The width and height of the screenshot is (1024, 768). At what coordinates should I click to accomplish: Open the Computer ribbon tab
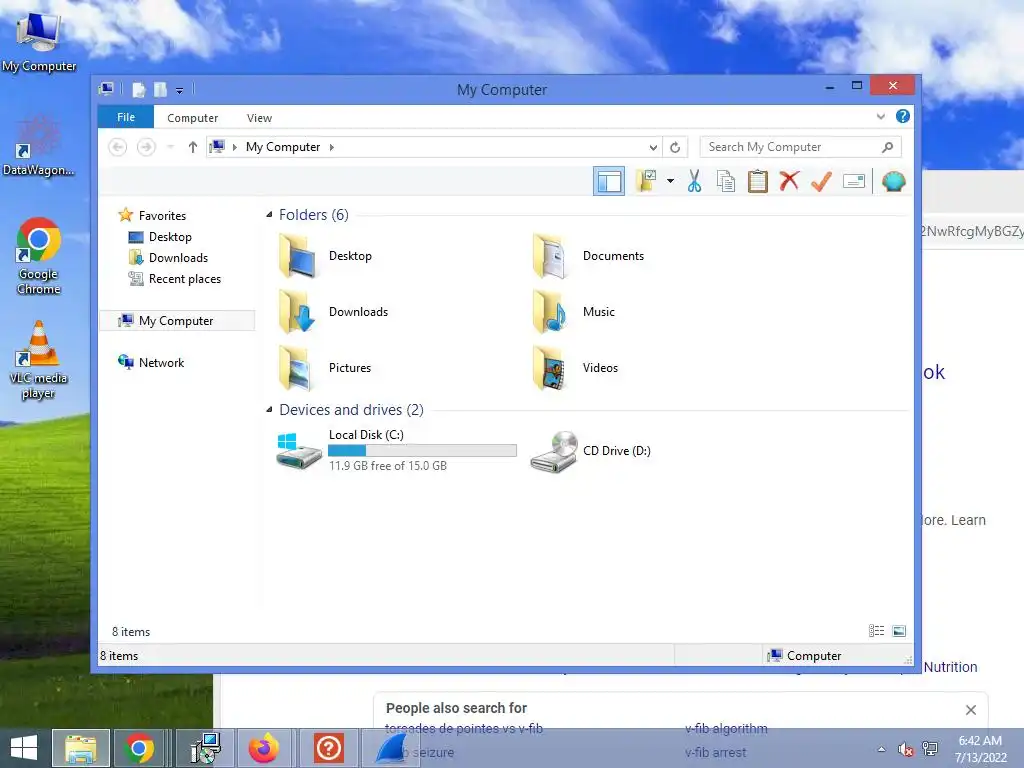point(192,118)
